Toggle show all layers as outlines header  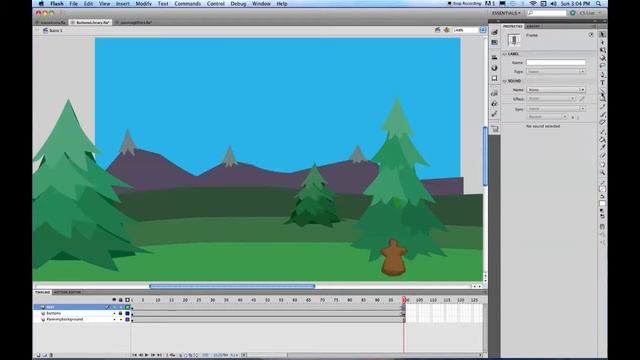[x=127, y=300]
